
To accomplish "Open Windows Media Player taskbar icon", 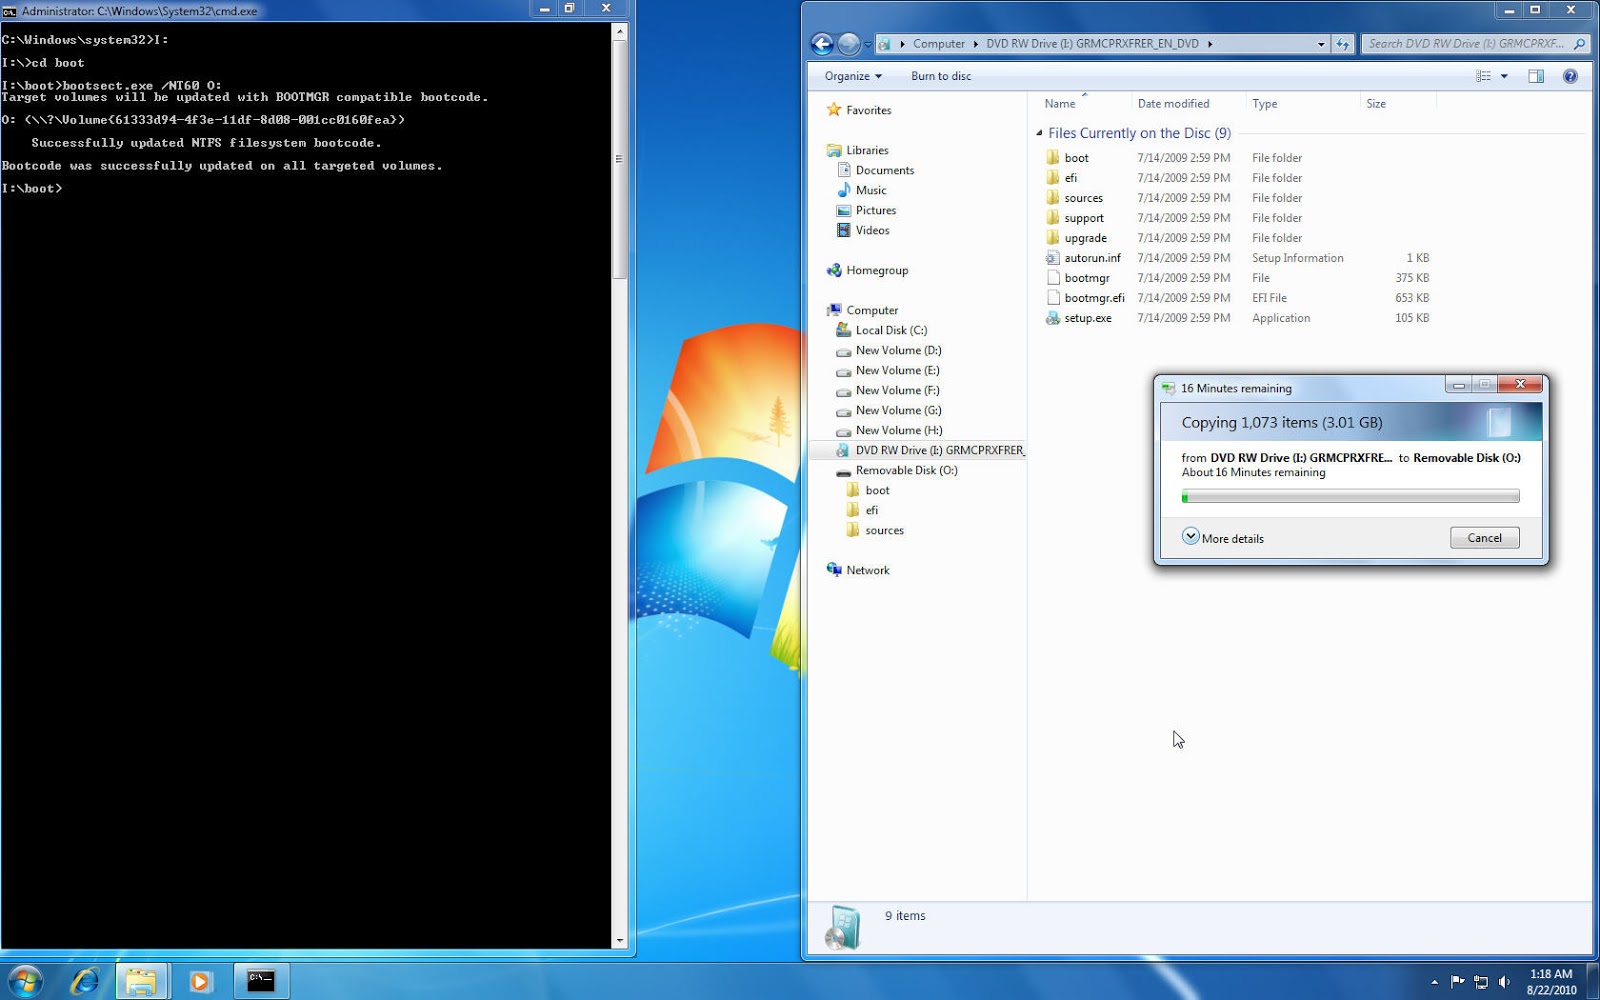I will [x=200, y=981].
